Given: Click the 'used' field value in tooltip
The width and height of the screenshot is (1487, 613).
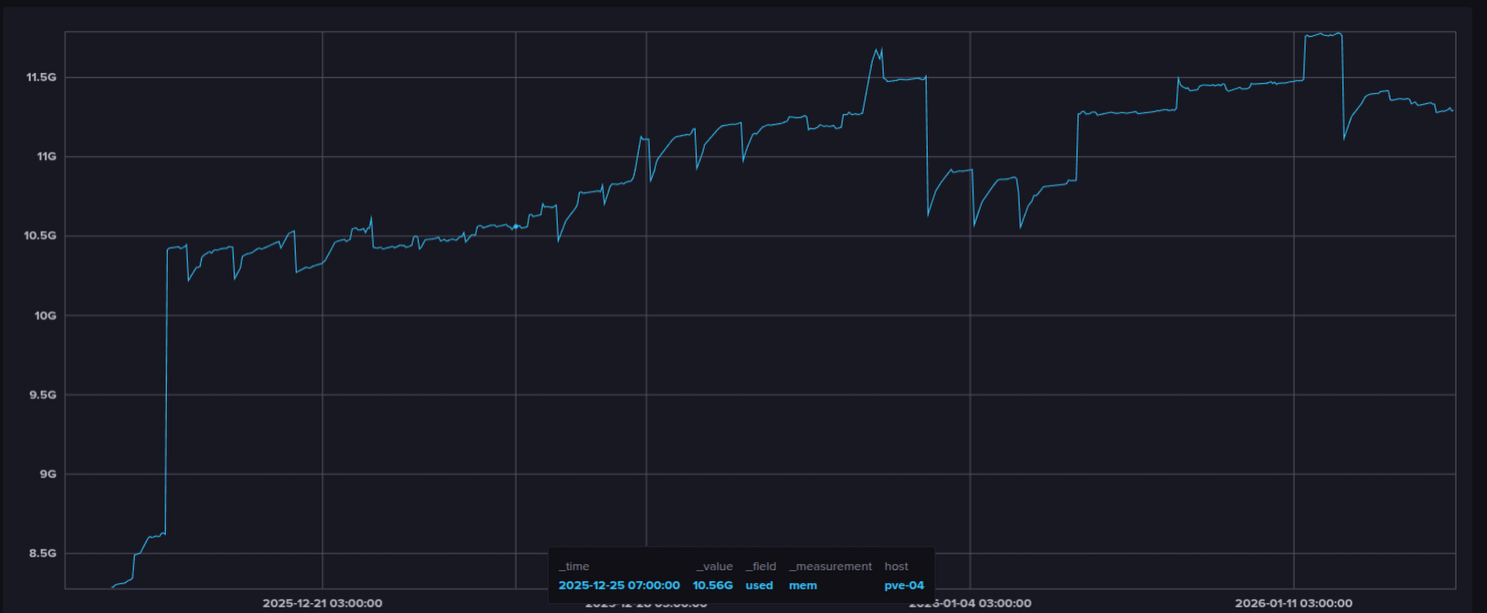Looking at the screenshot, I should 759,585.
